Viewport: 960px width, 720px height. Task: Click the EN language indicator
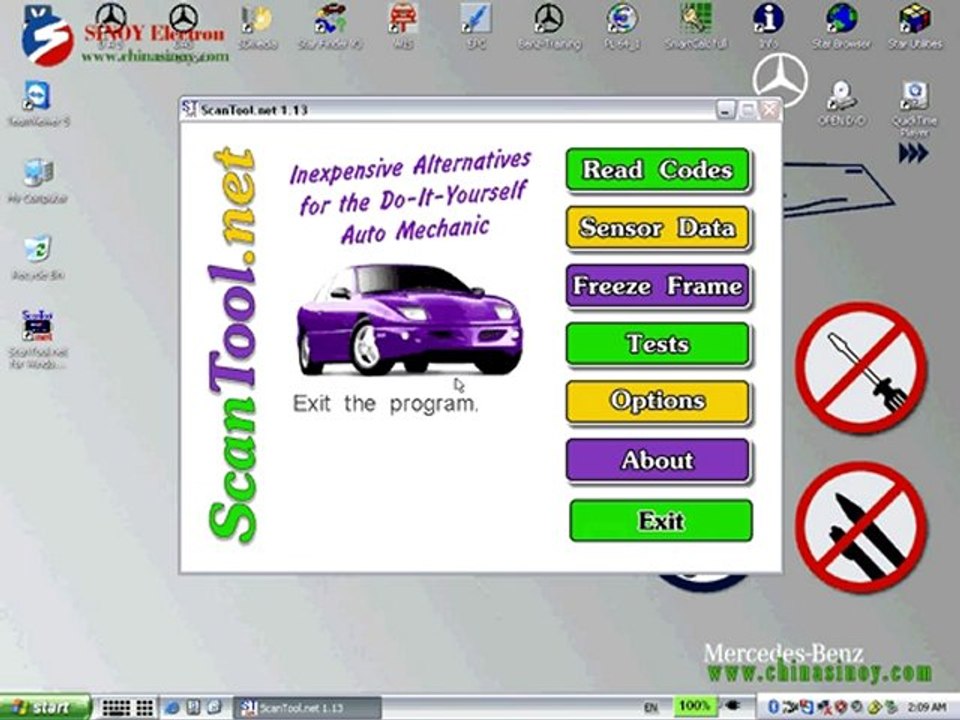(x=651, y=708)
